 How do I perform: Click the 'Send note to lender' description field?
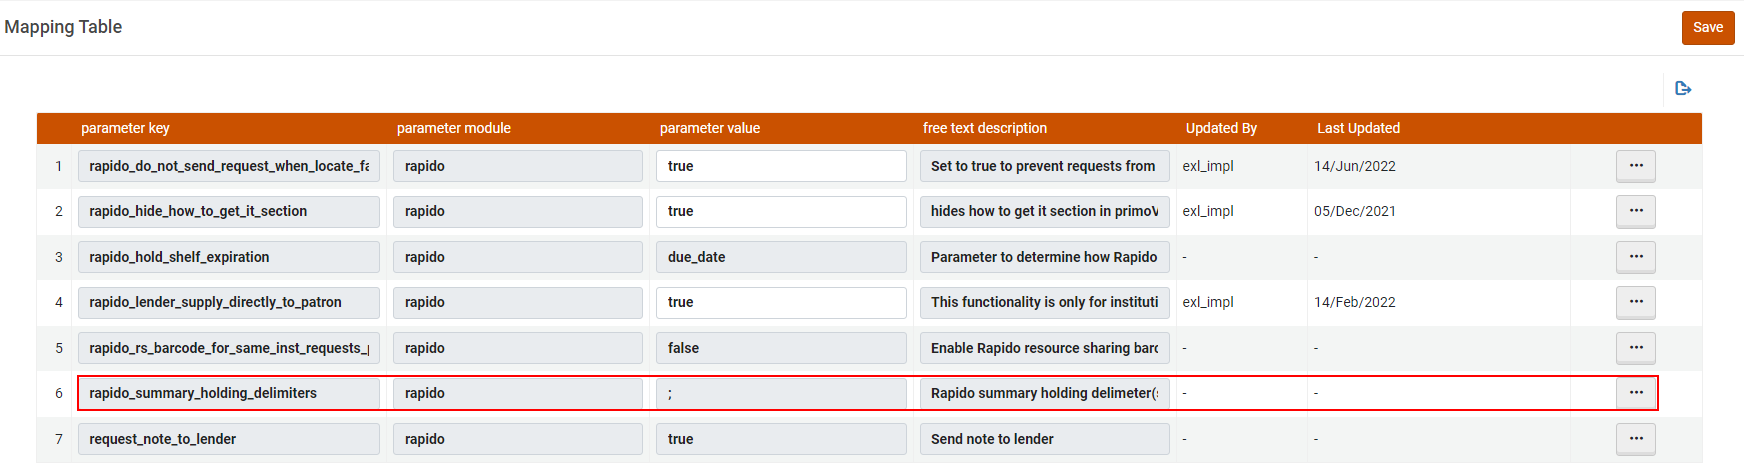pyautogui.click(x=1044, y=439)
